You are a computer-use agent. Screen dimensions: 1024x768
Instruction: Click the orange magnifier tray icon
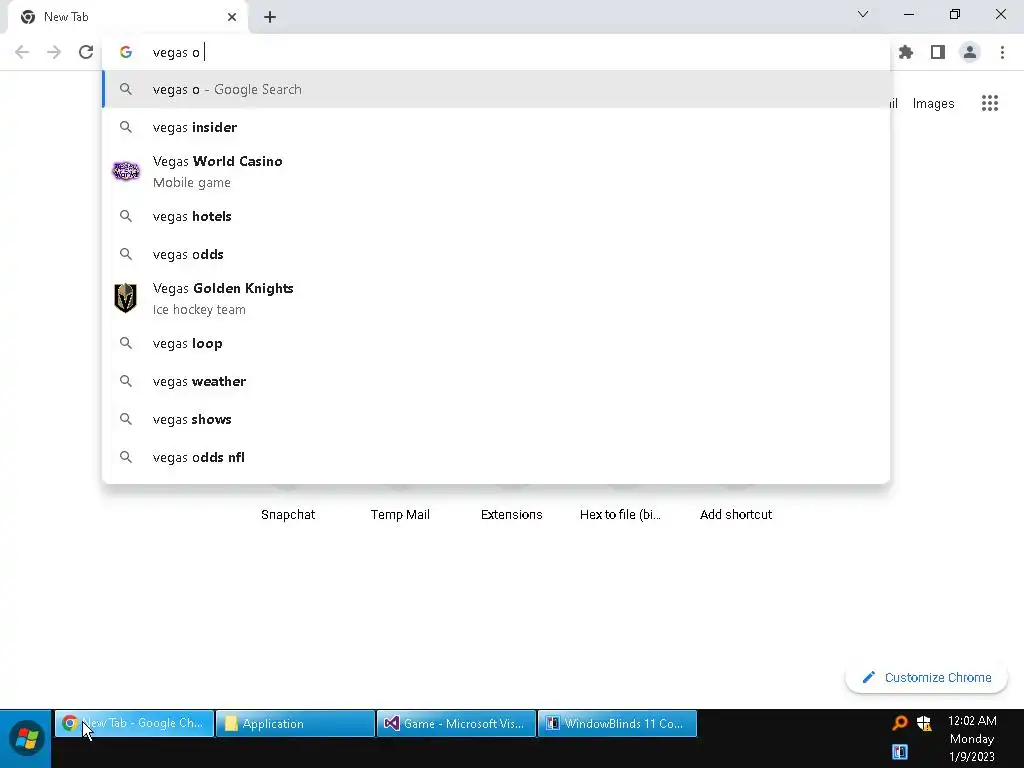pos(899,722)
